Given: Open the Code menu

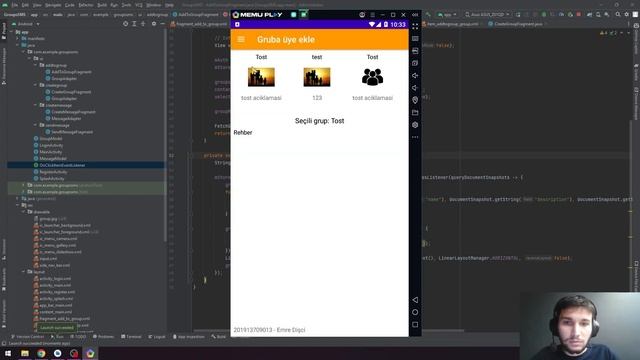Looking at the screenshot, I should [70, 5].
